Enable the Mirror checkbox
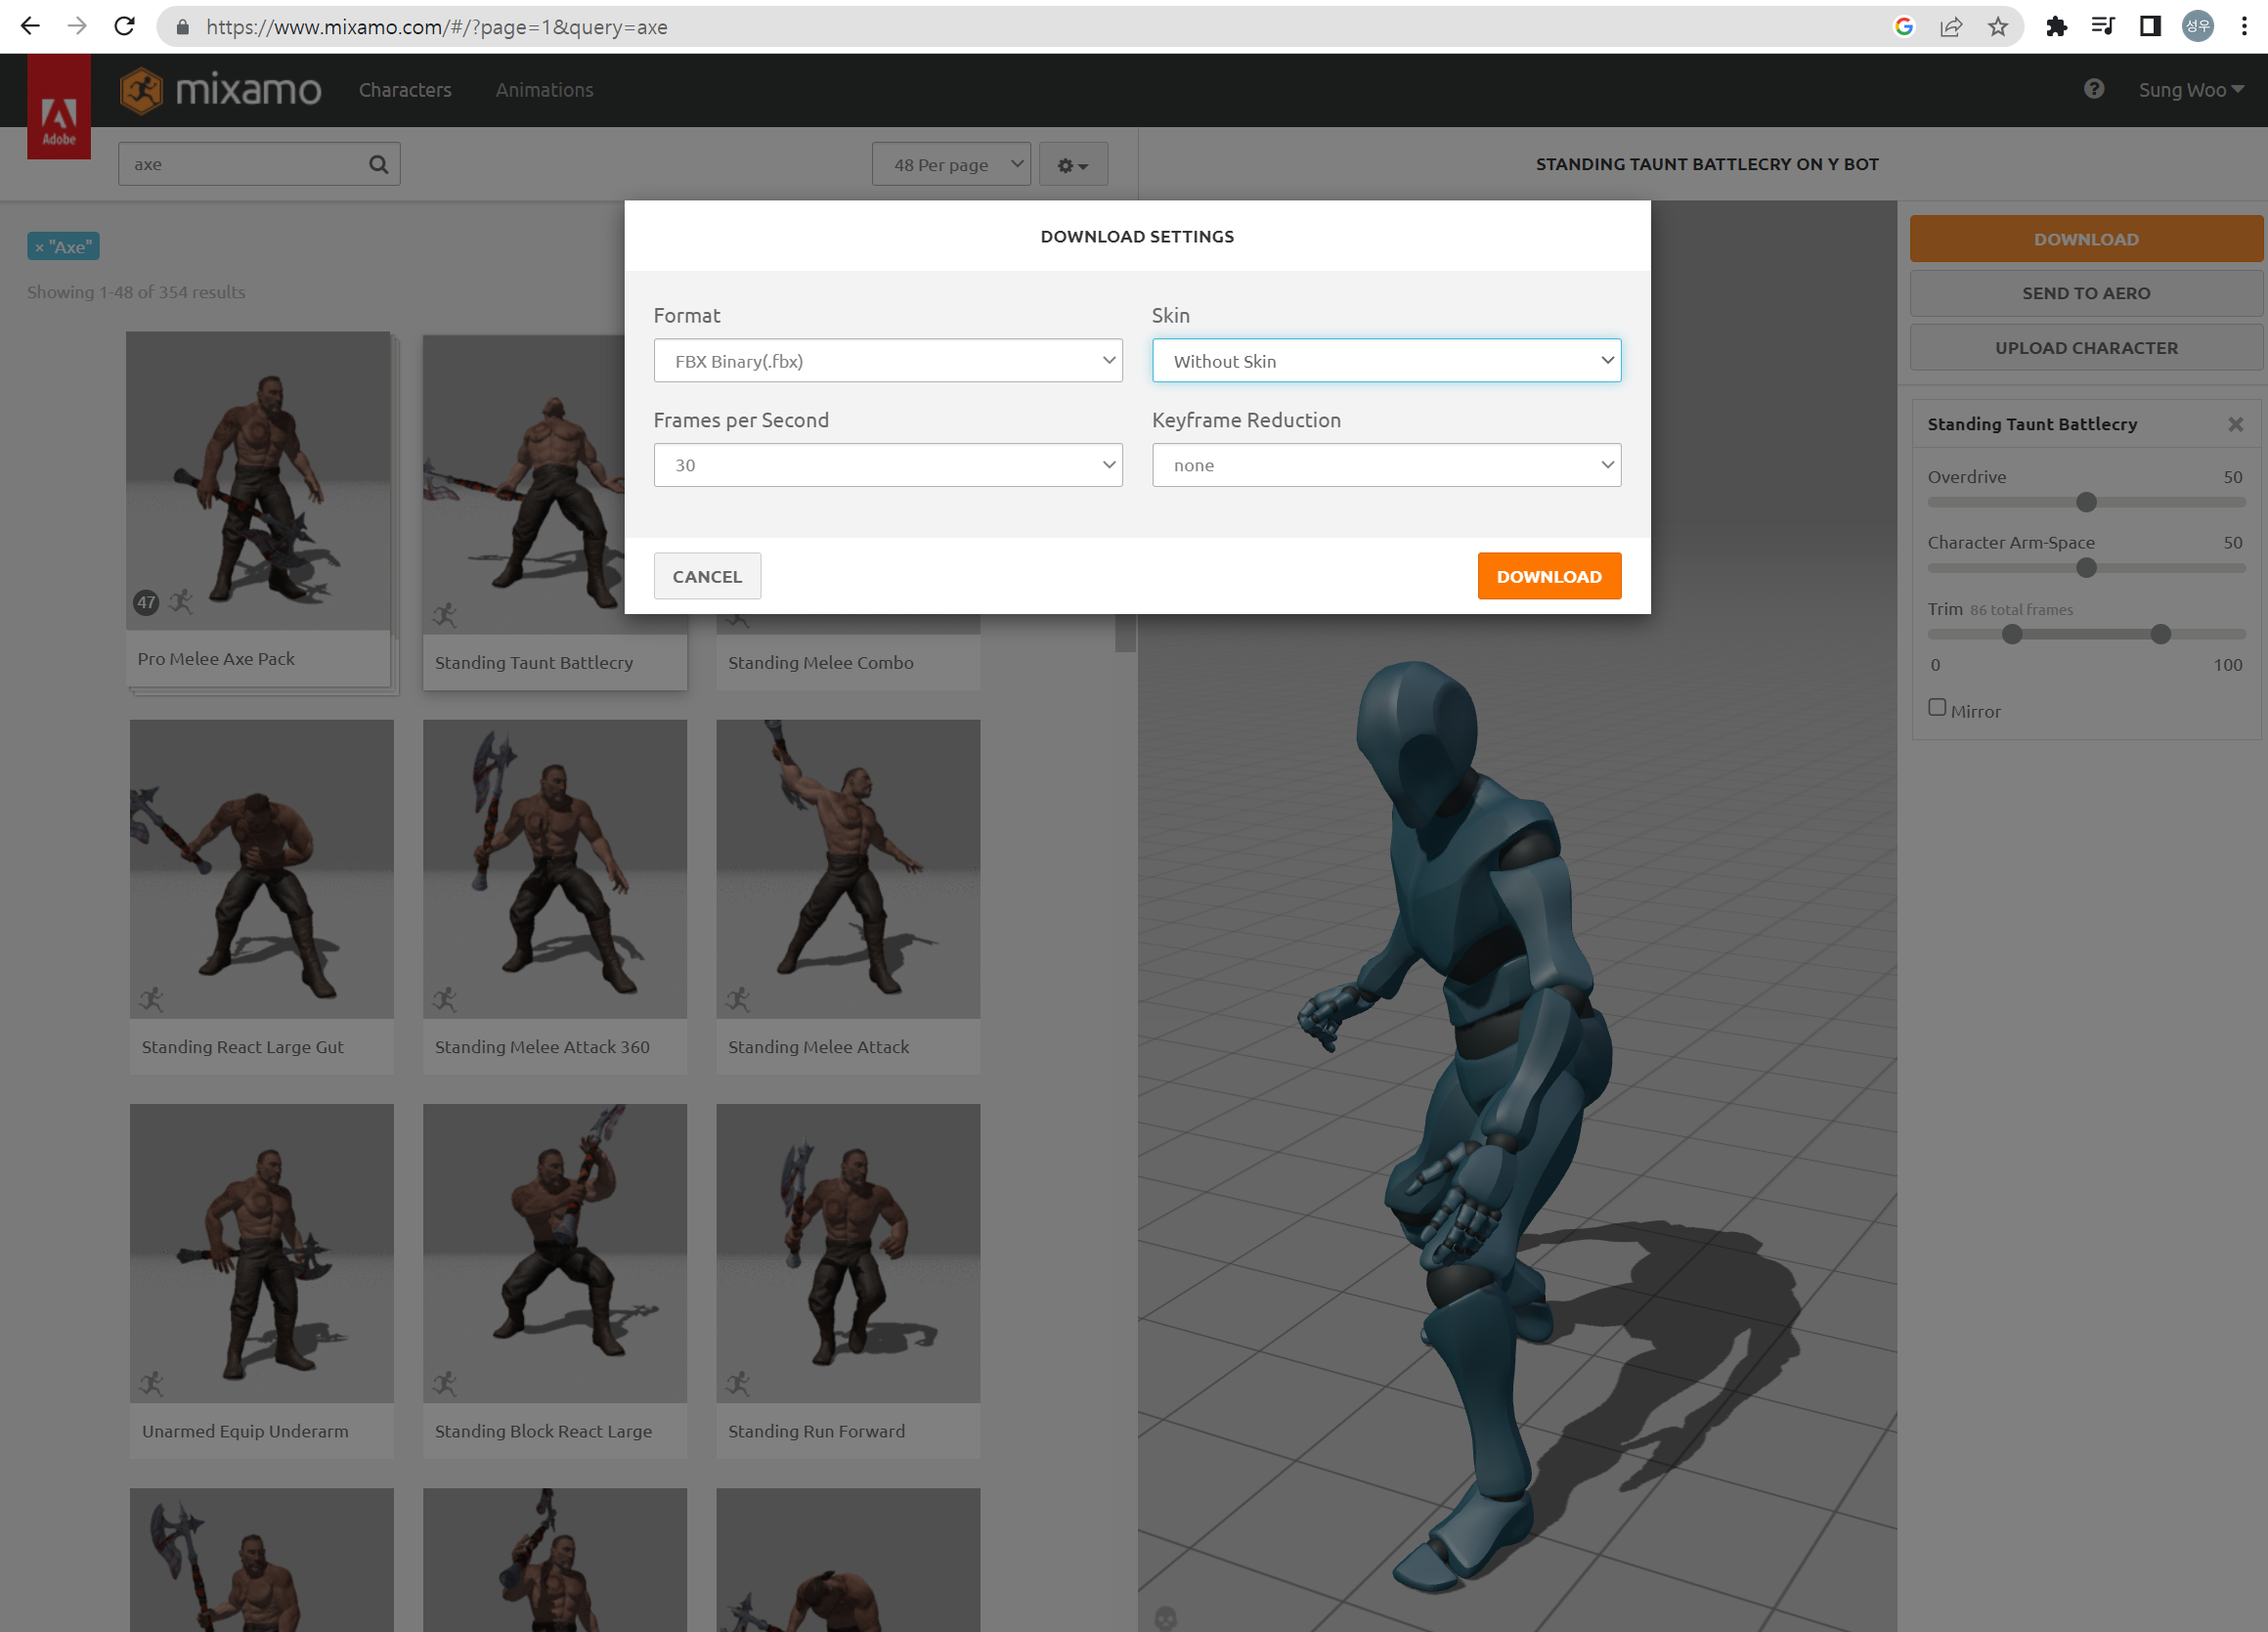 click(1937, 707)
